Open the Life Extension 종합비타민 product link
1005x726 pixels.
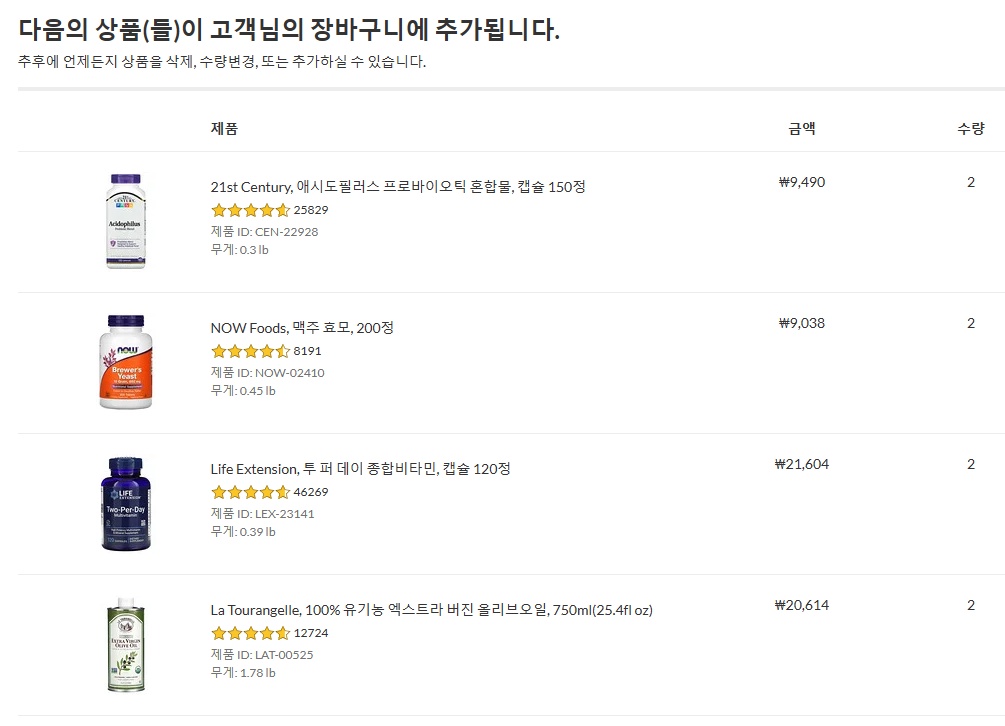(360, 468)
